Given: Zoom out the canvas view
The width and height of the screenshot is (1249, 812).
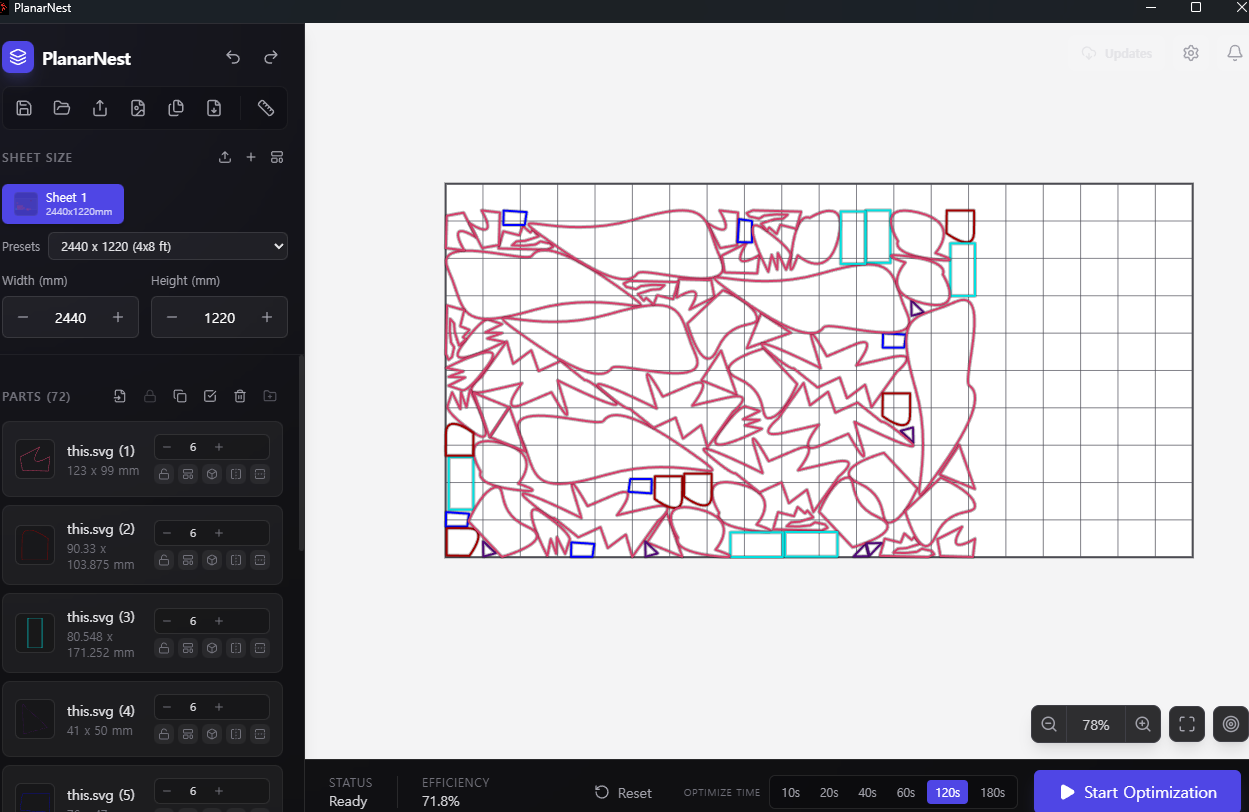Looking at the screenshot, I should [1049, 724].
